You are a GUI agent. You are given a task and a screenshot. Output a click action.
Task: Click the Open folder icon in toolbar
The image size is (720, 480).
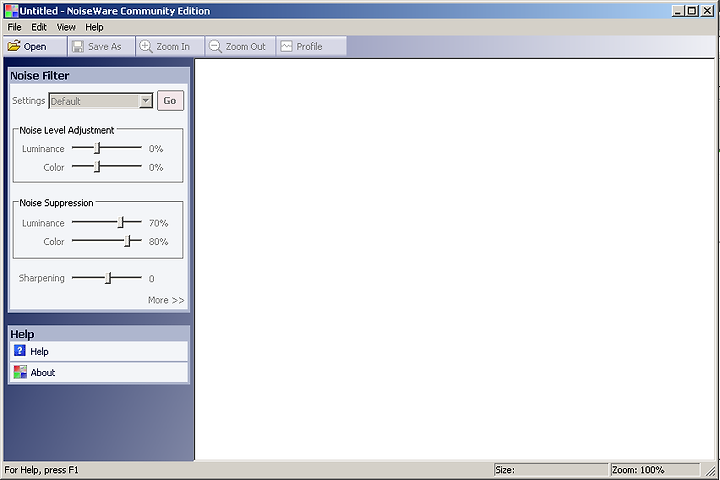(14, 46)
